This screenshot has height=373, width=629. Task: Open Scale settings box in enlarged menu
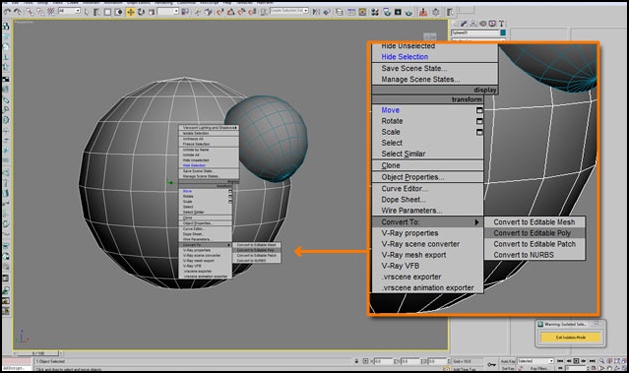(479, 132)
